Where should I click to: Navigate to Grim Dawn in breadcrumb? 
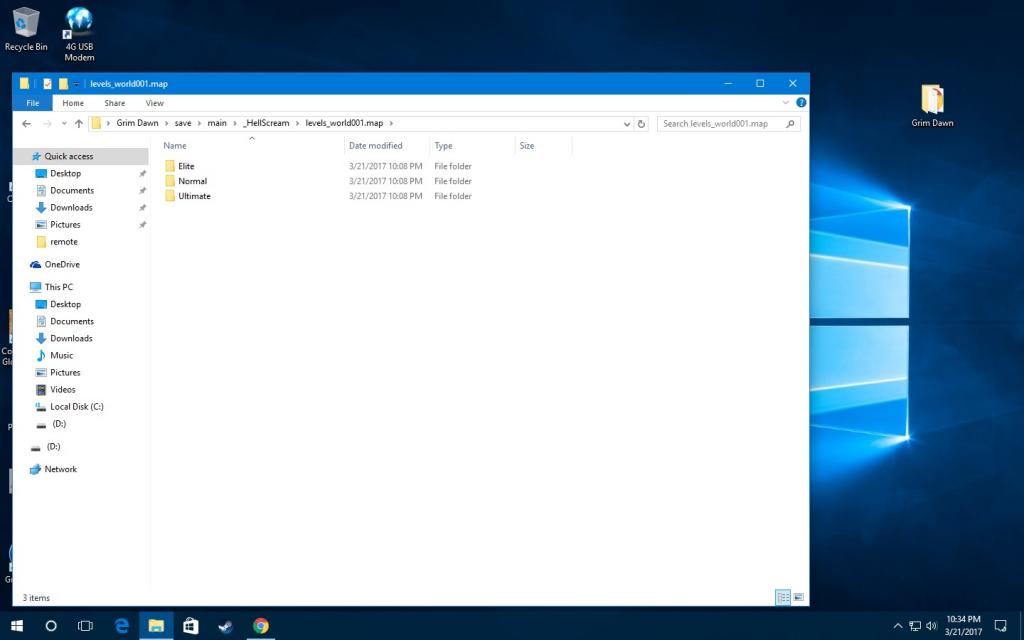pos(137,123)
